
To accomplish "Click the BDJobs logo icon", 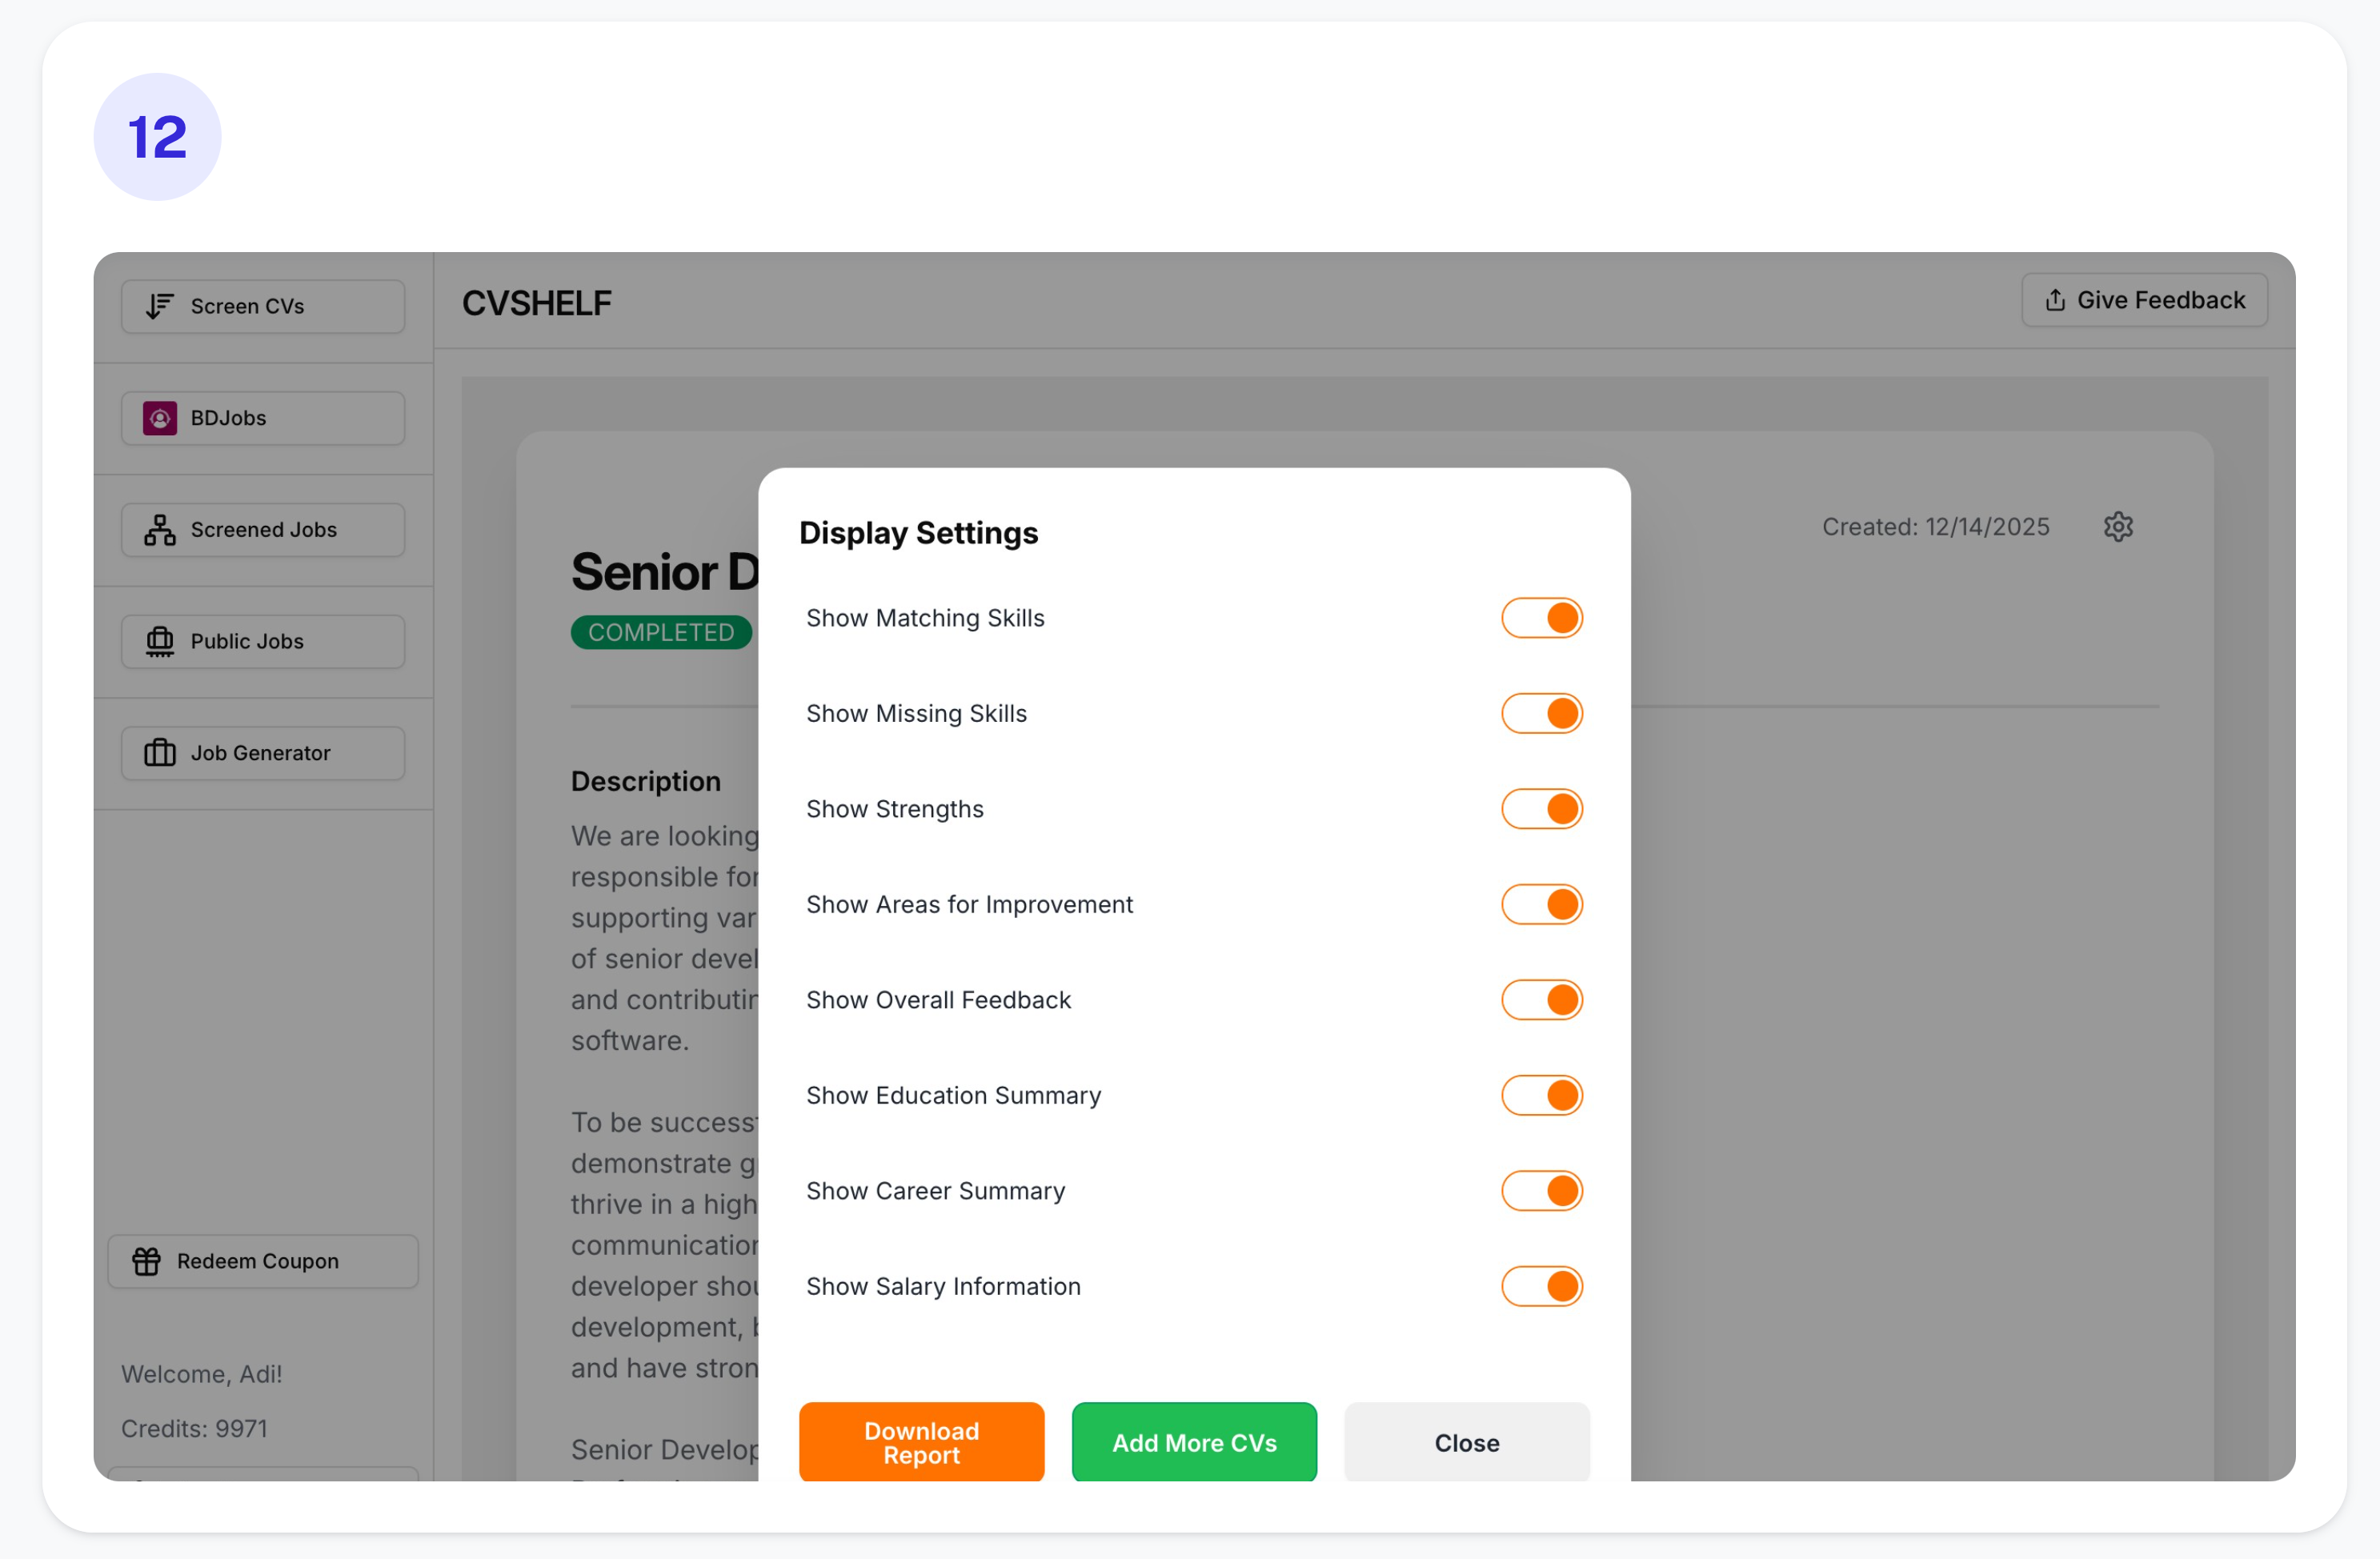I will coord(159,418).
